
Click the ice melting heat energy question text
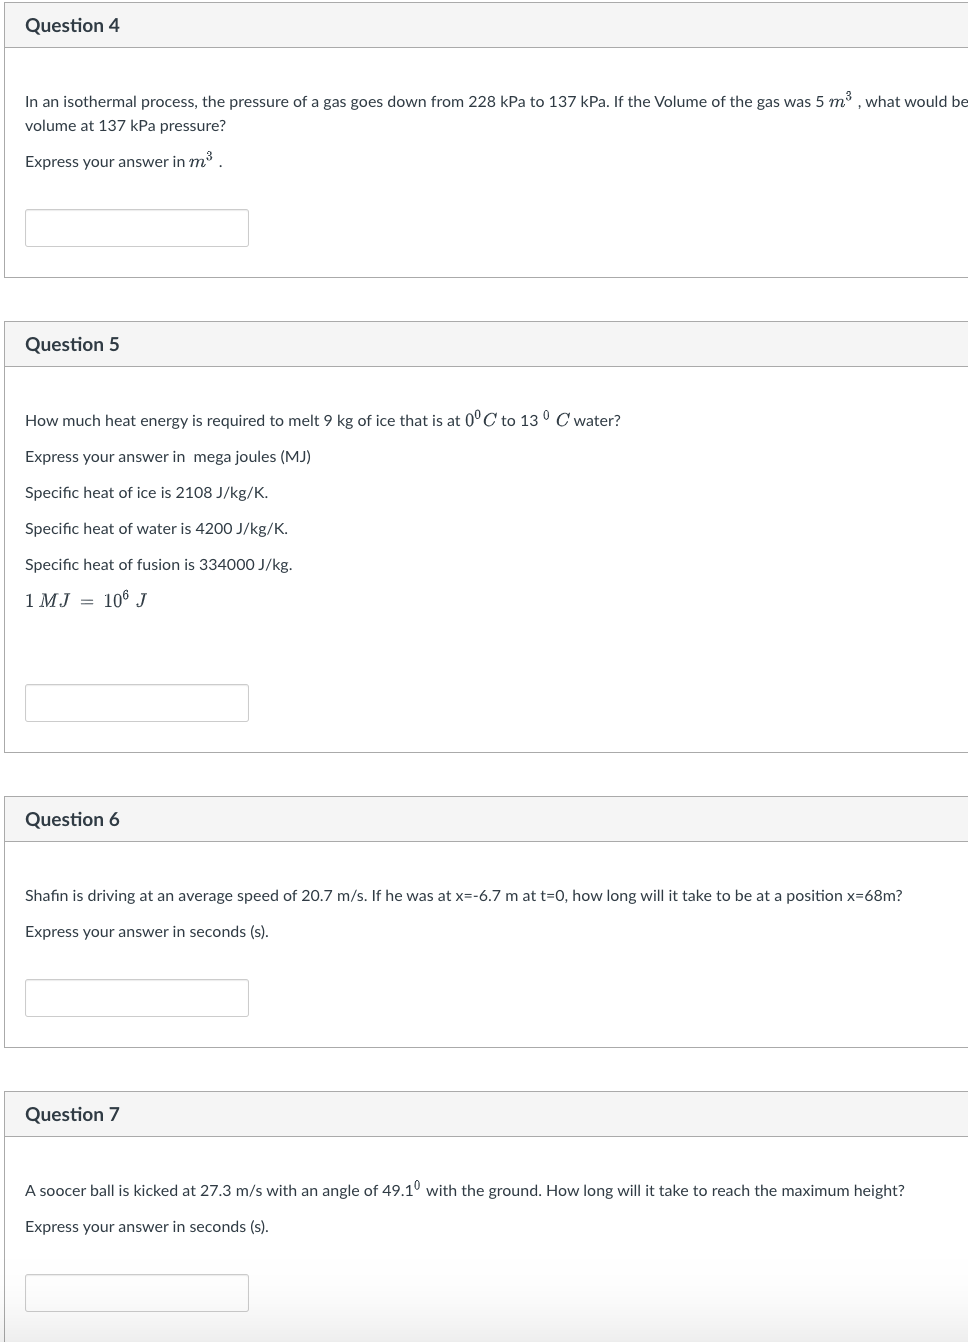(x=323, y=420)
